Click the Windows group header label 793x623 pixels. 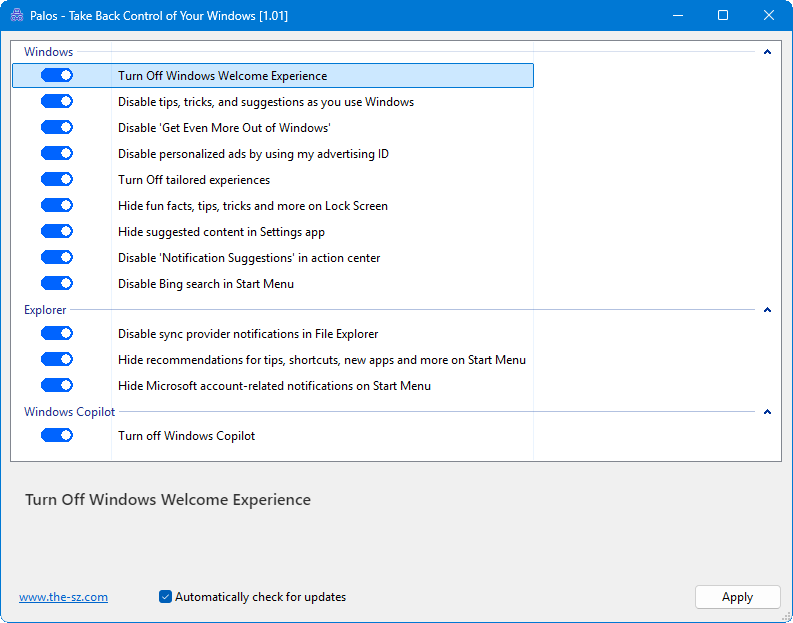(49, 52)
